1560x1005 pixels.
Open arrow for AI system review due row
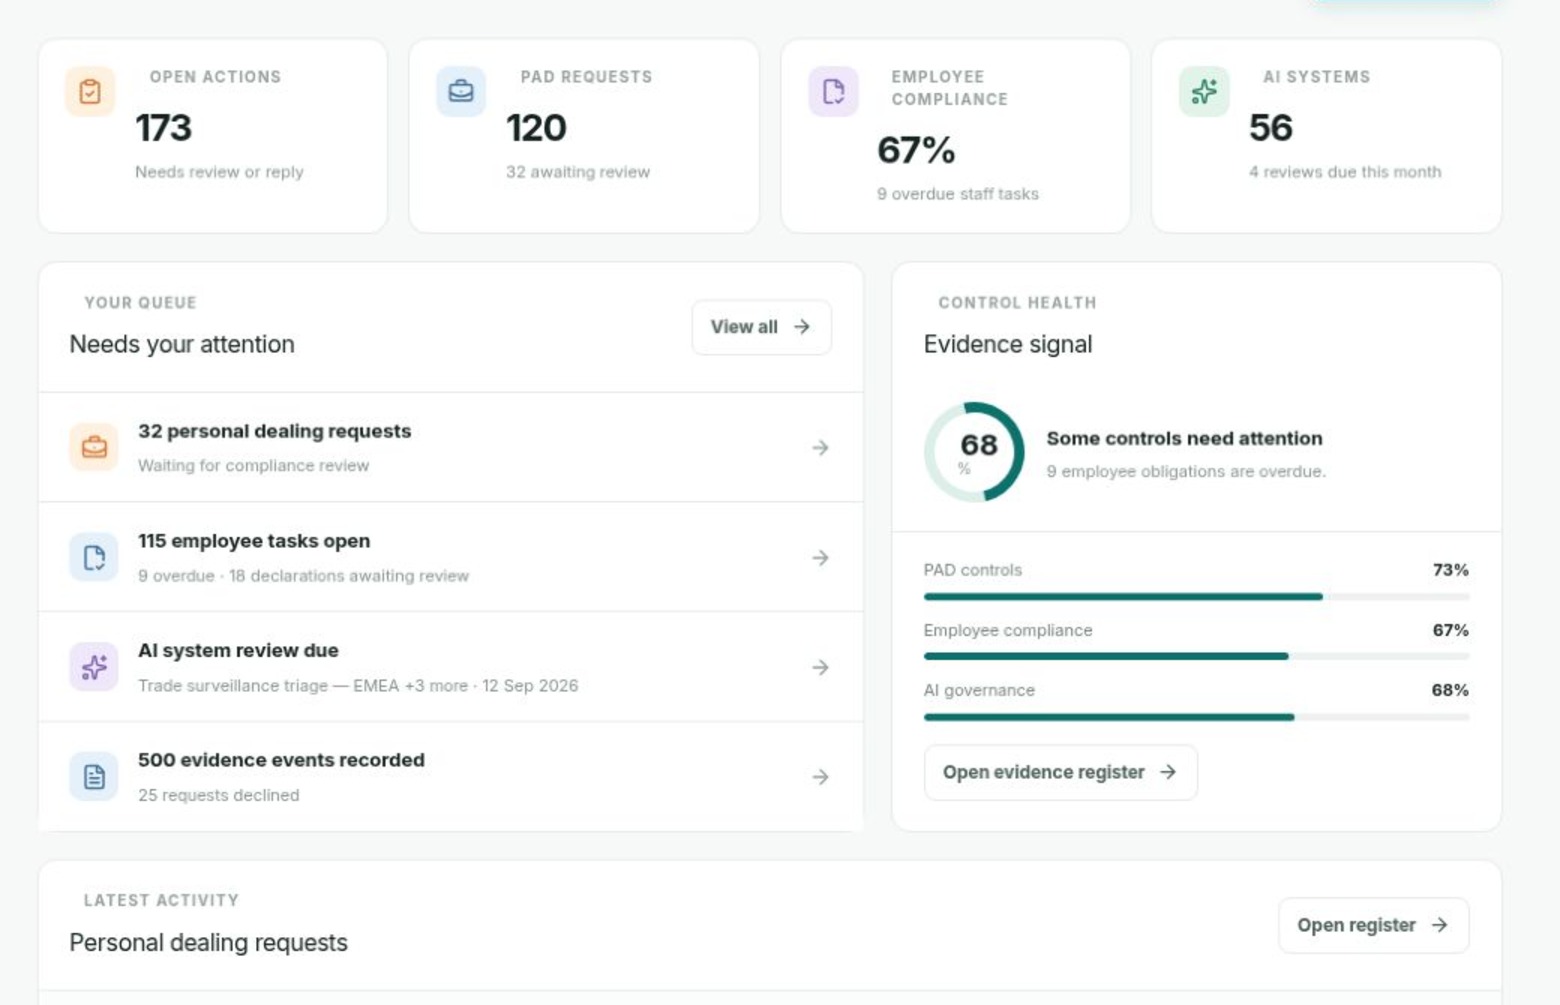click(x=820, y=667)
